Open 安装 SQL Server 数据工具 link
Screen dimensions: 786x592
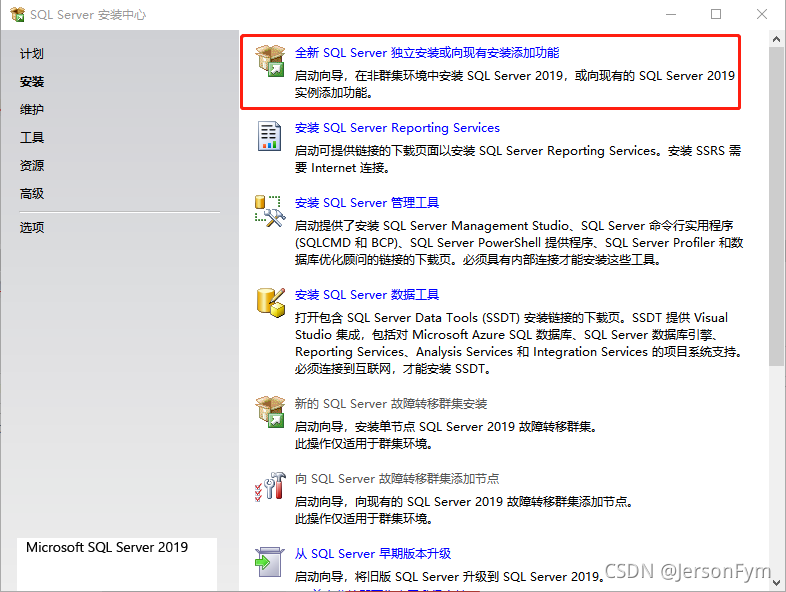[366, 295]
